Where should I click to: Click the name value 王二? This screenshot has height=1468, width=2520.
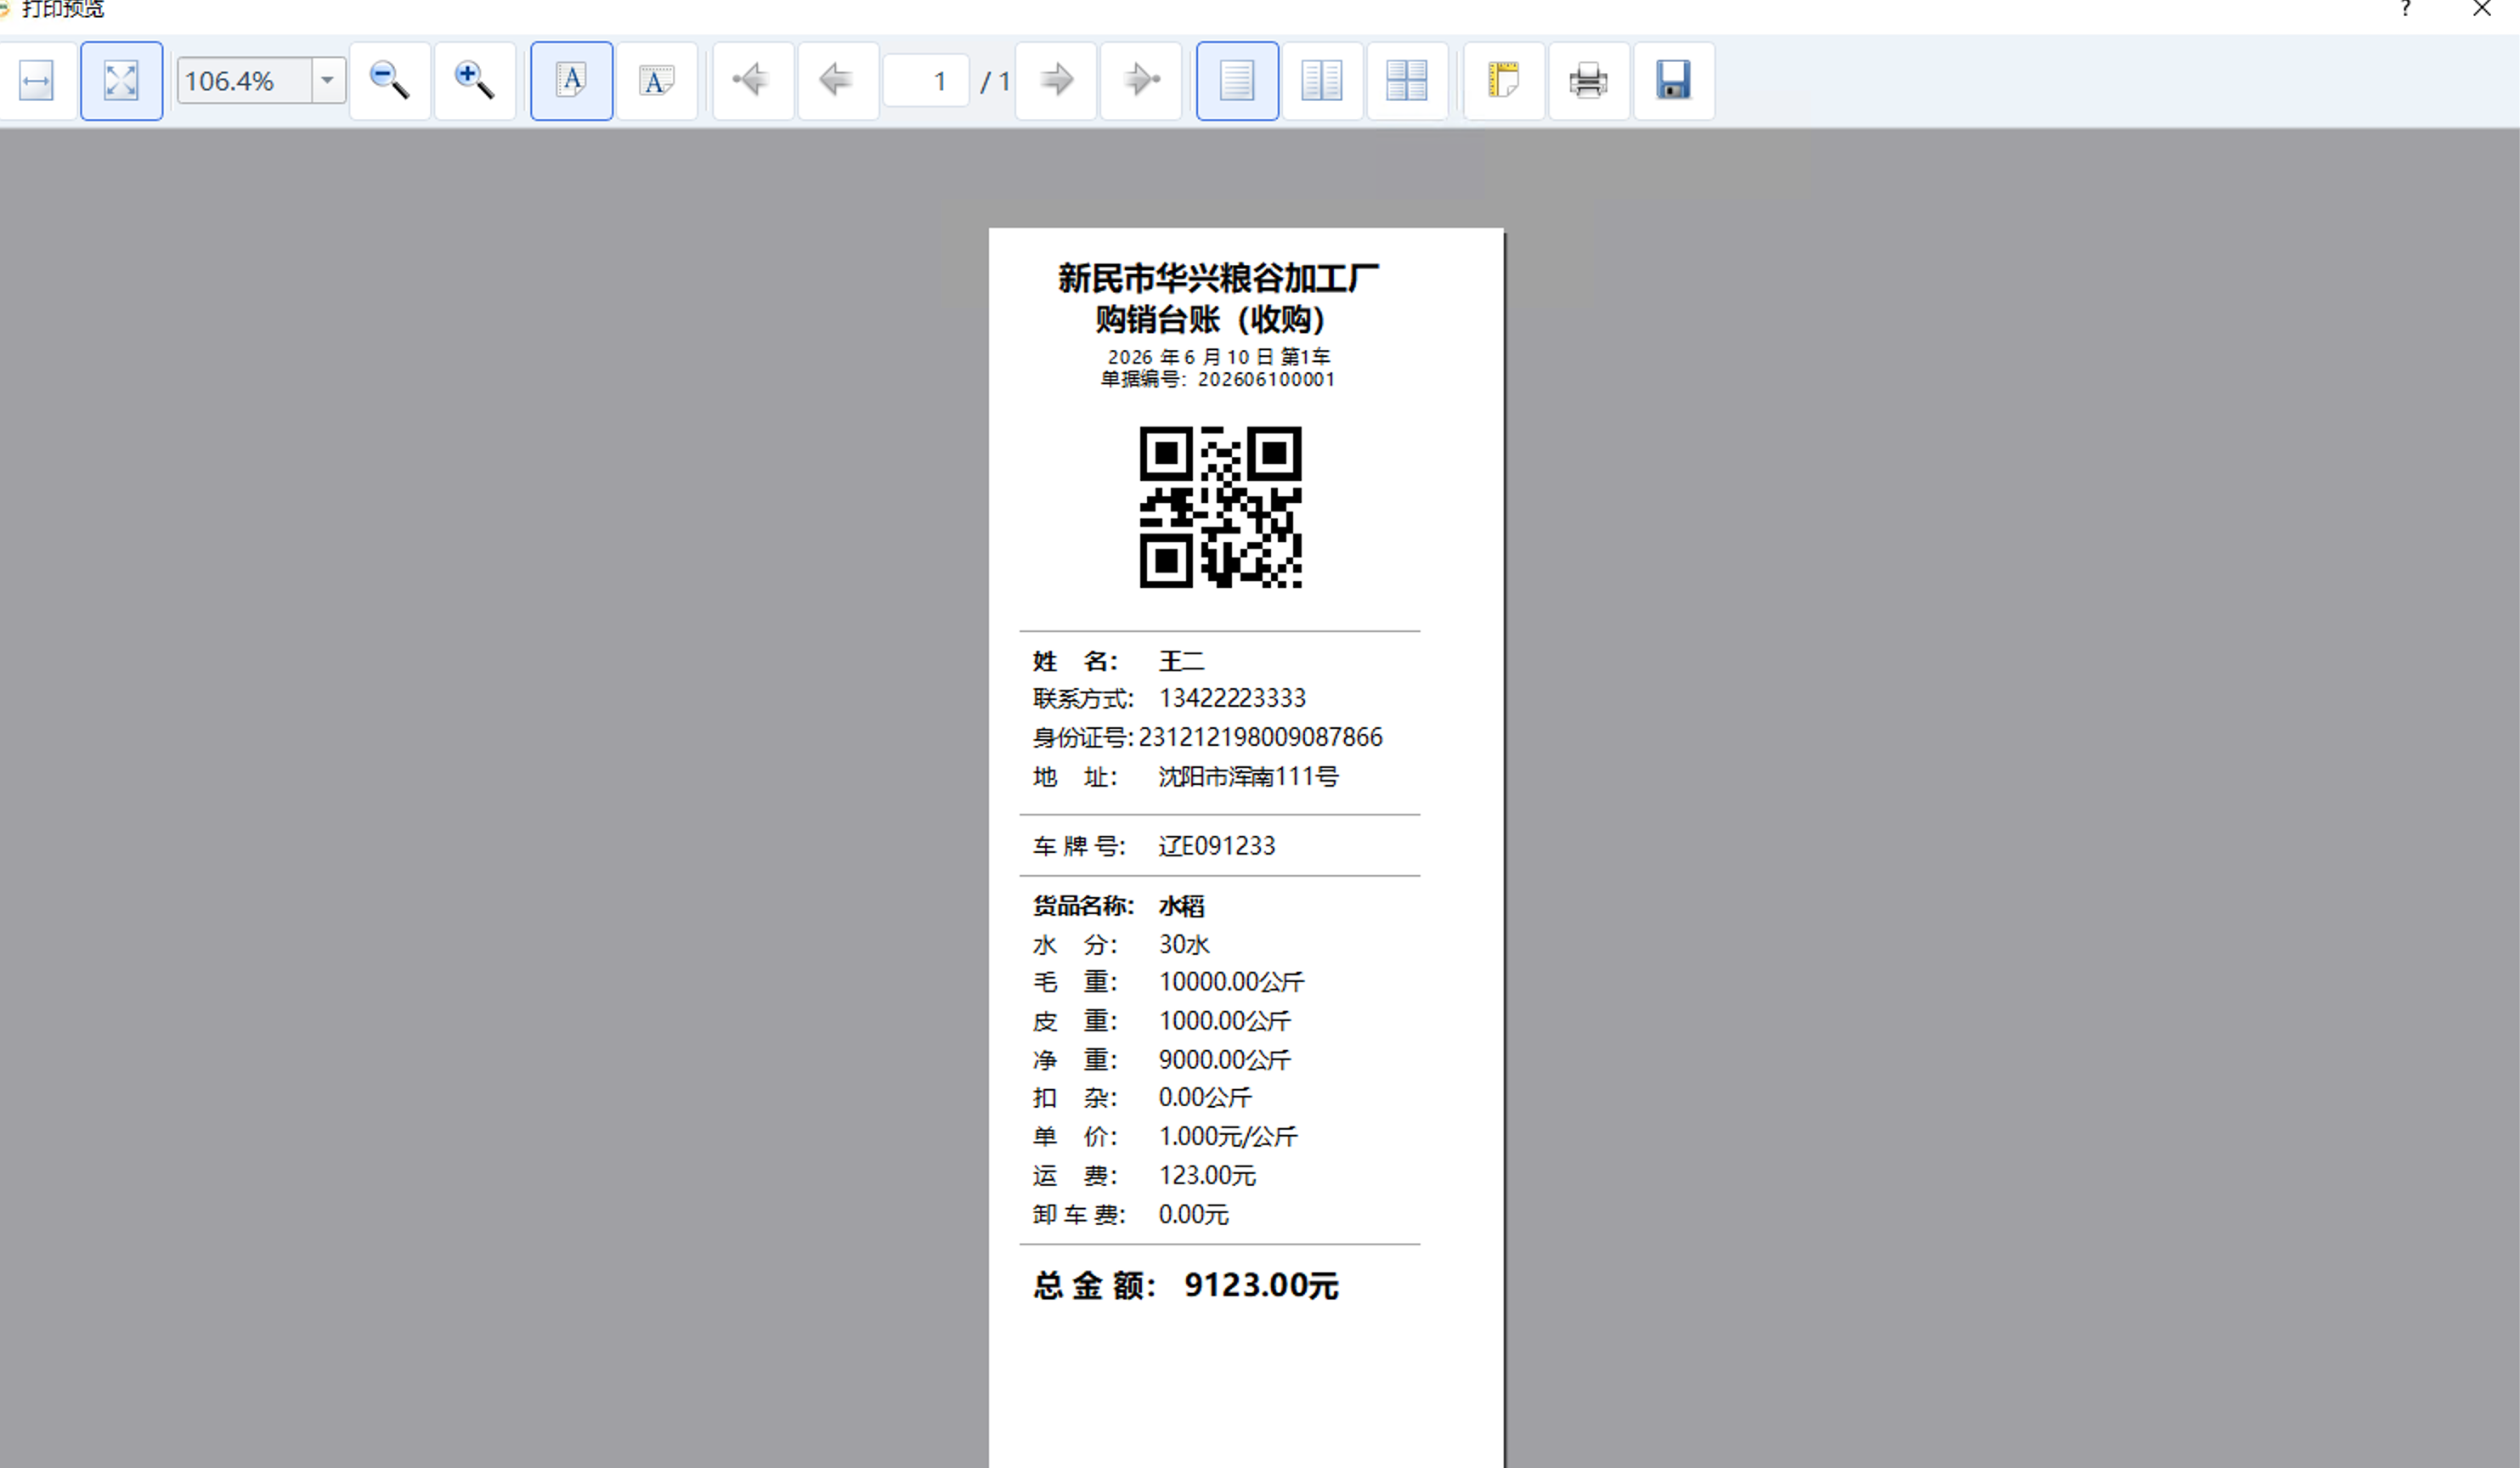(x=1181, y=661)
